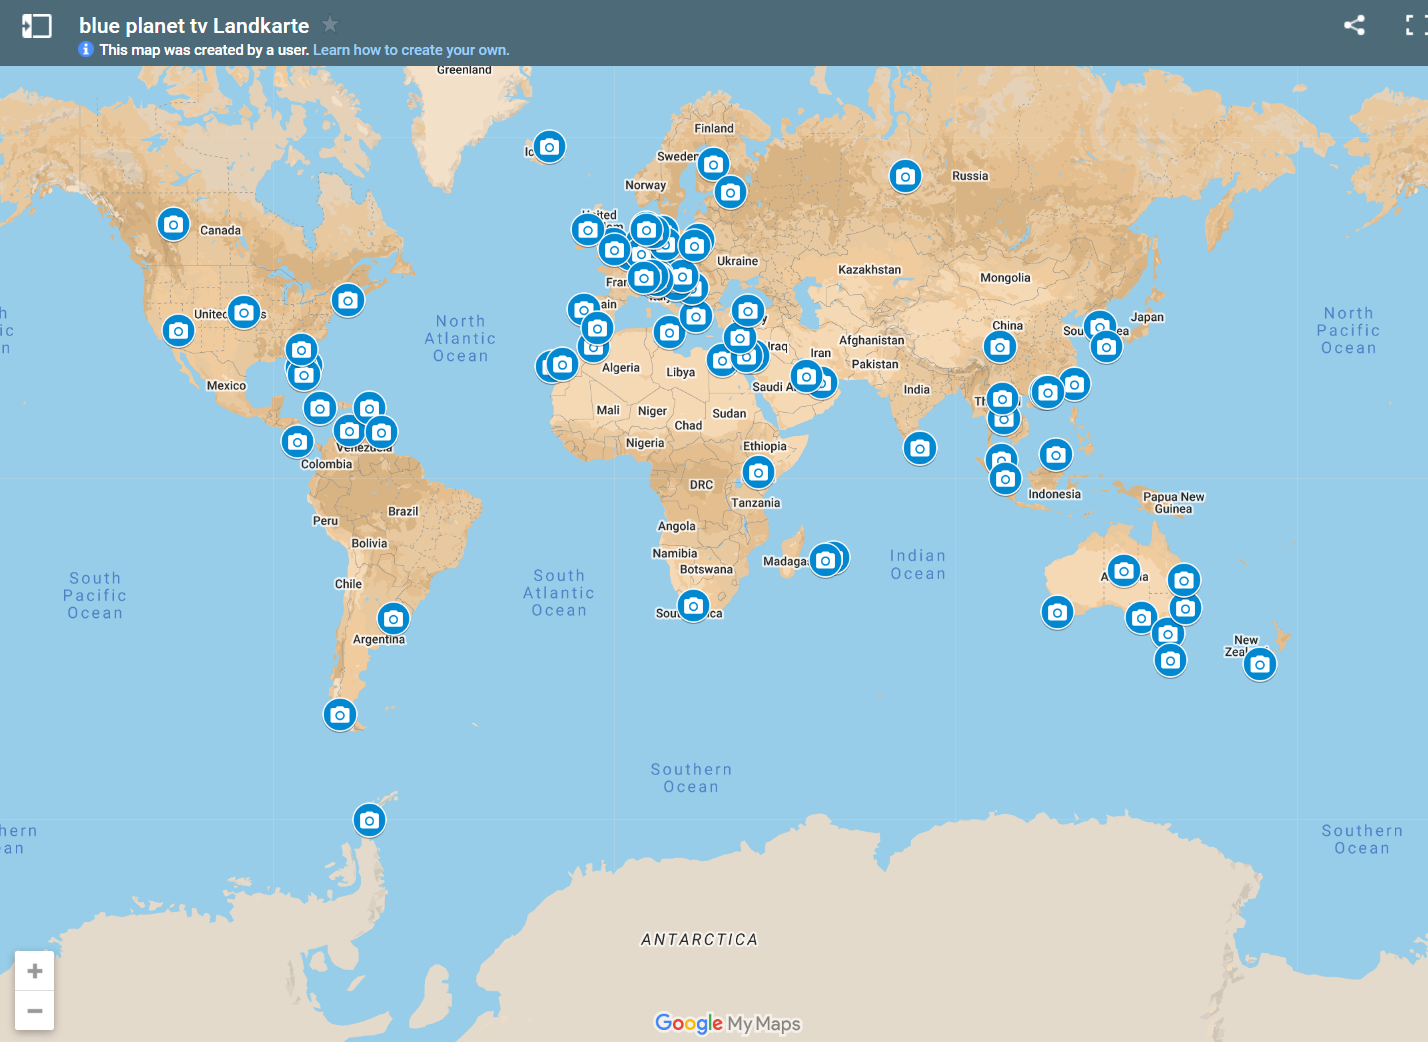Zoom in on the map
Viewport: 1428px width, 1042px height.
(35, 971)
